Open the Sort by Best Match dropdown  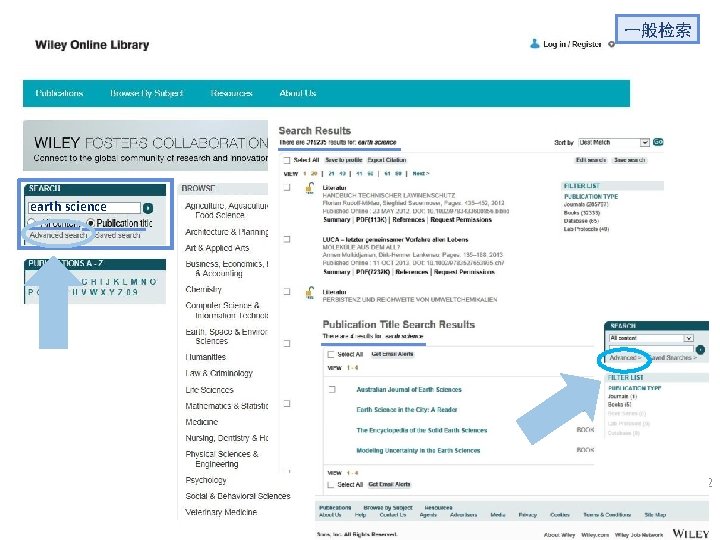[614, 143]
